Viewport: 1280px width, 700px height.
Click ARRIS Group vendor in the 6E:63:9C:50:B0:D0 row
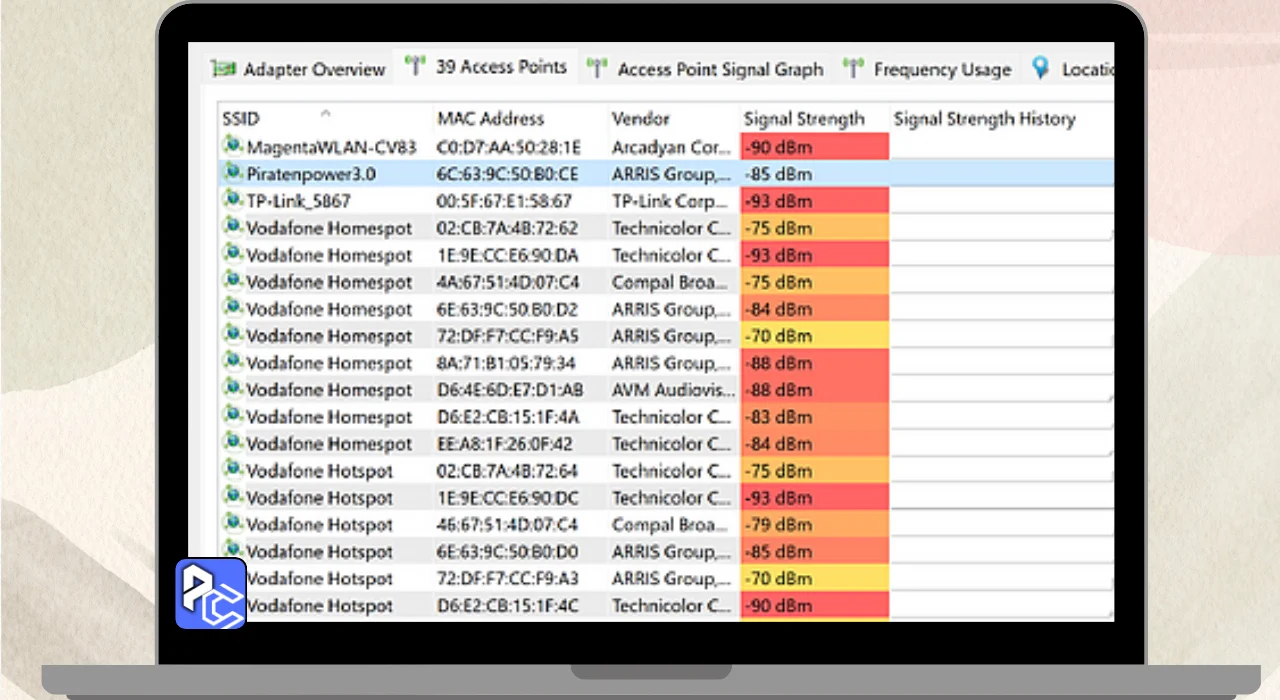pos(672,552)
